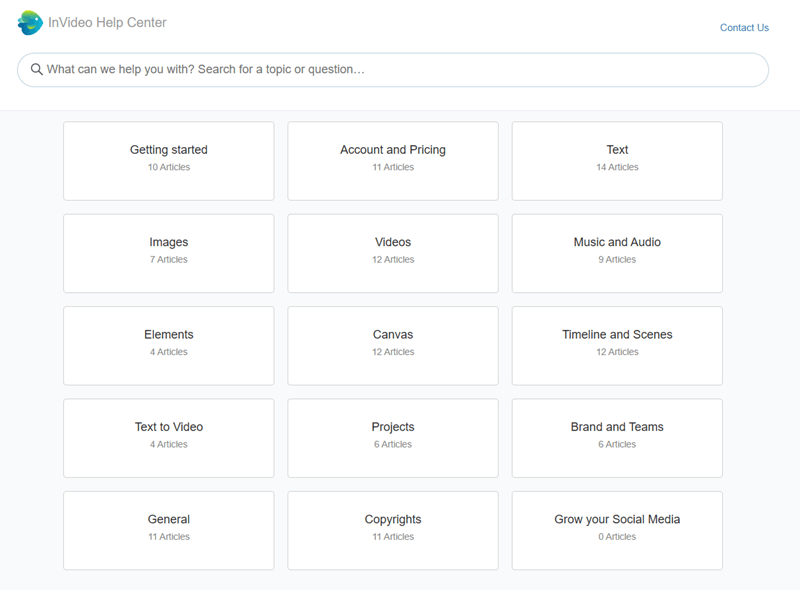The width and height of the screenshot is (800, 590).
Task: Open the Brand and Teams category
Action: pyautogui.click(x=617, y=438)
